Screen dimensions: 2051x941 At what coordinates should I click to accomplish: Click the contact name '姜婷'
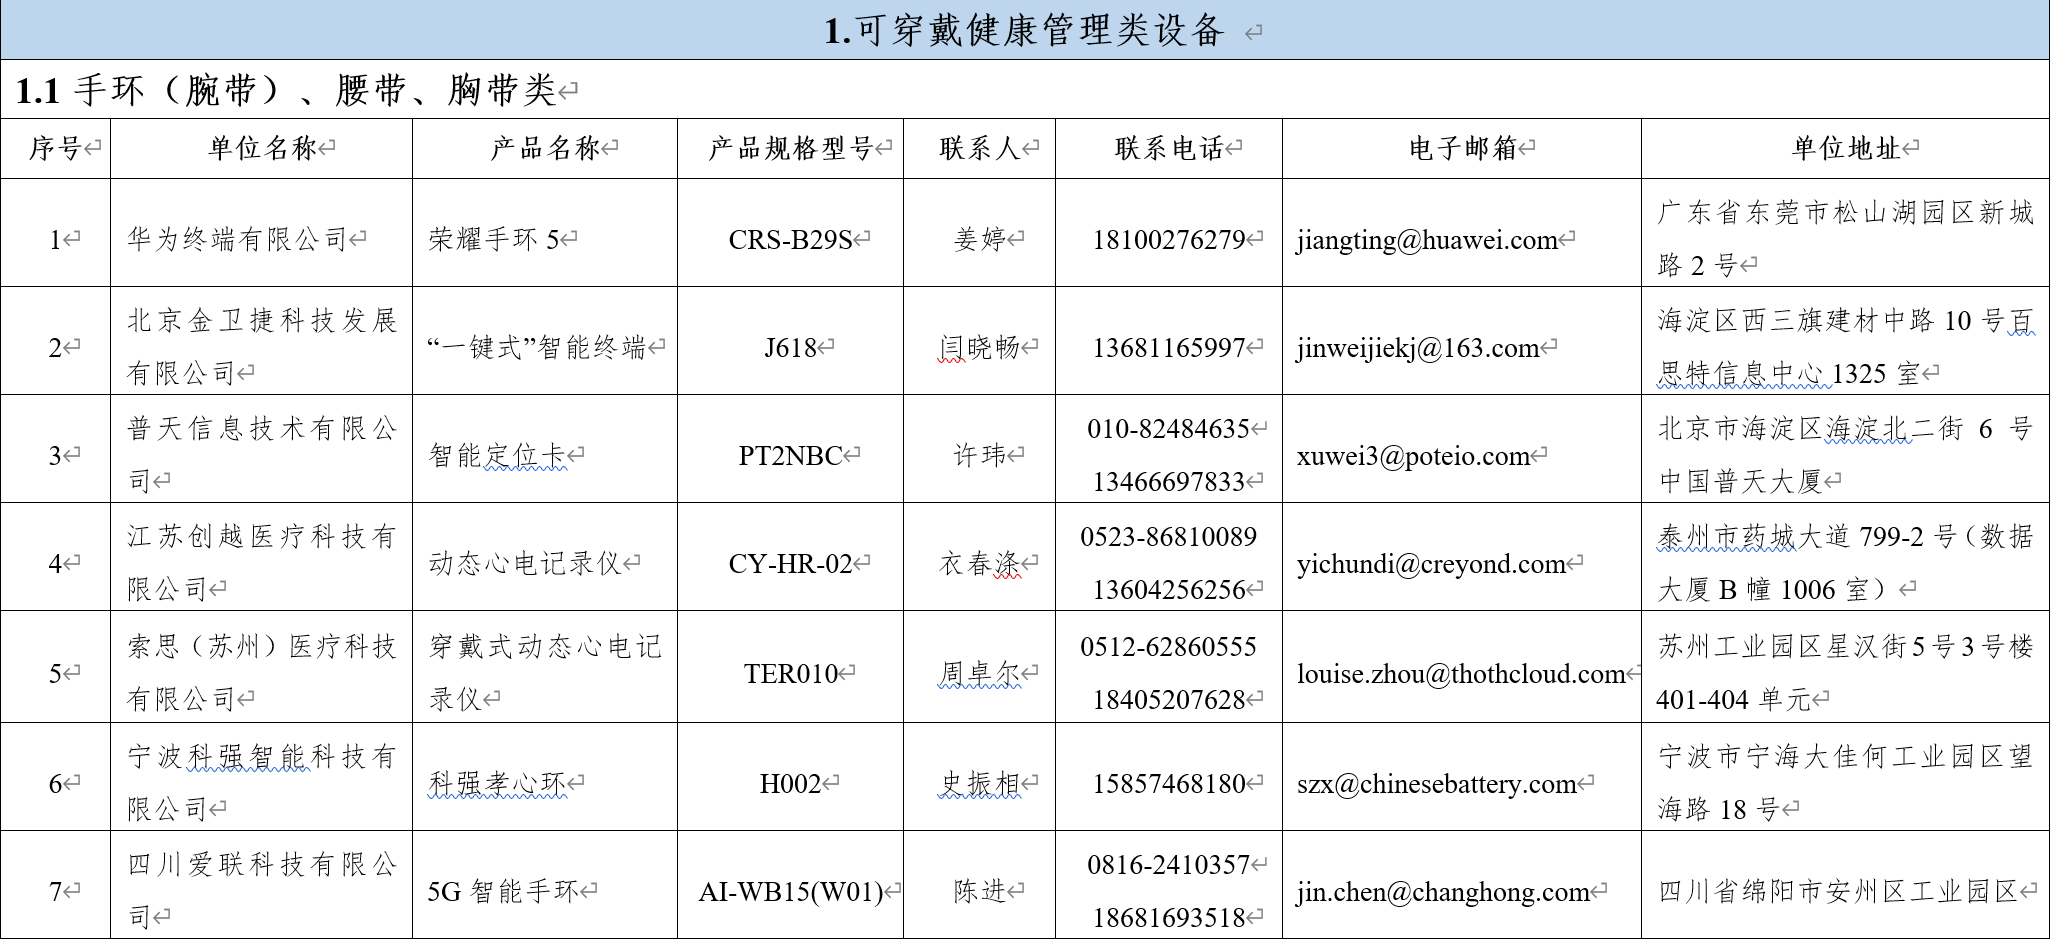click(x=980, y=239)
